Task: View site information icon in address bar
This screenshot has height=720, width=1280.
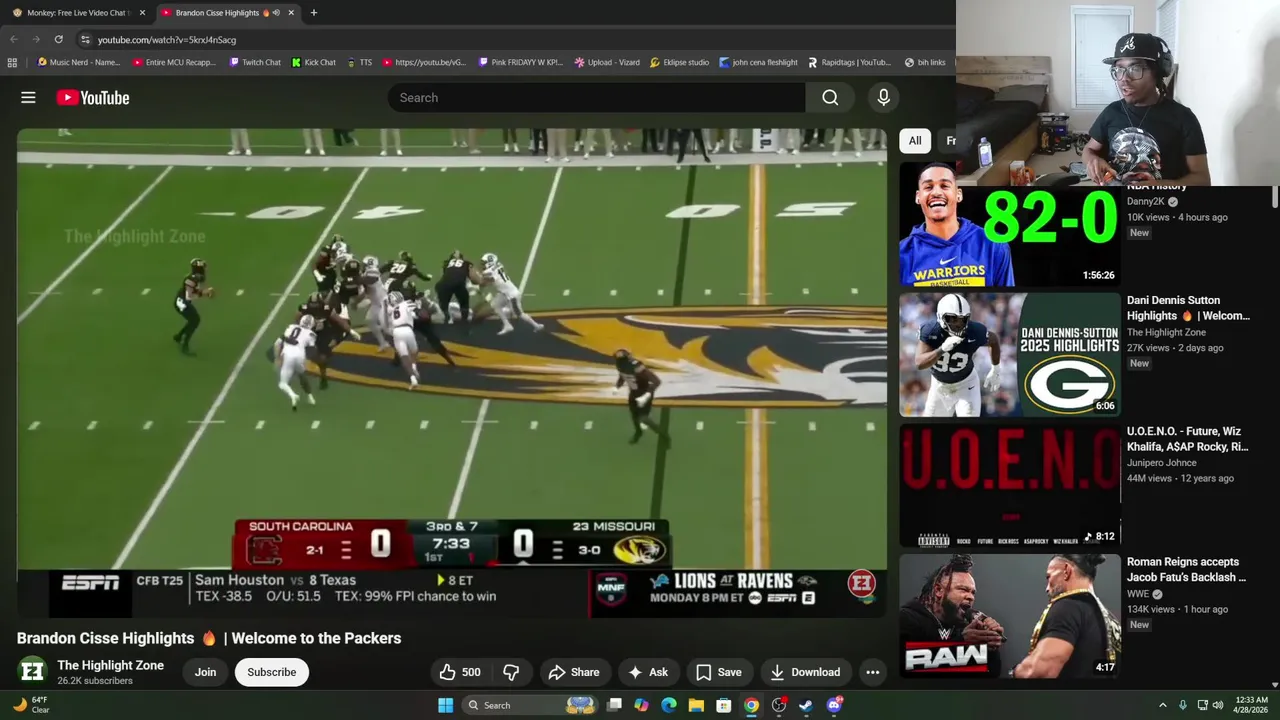Action: (85, 39)
